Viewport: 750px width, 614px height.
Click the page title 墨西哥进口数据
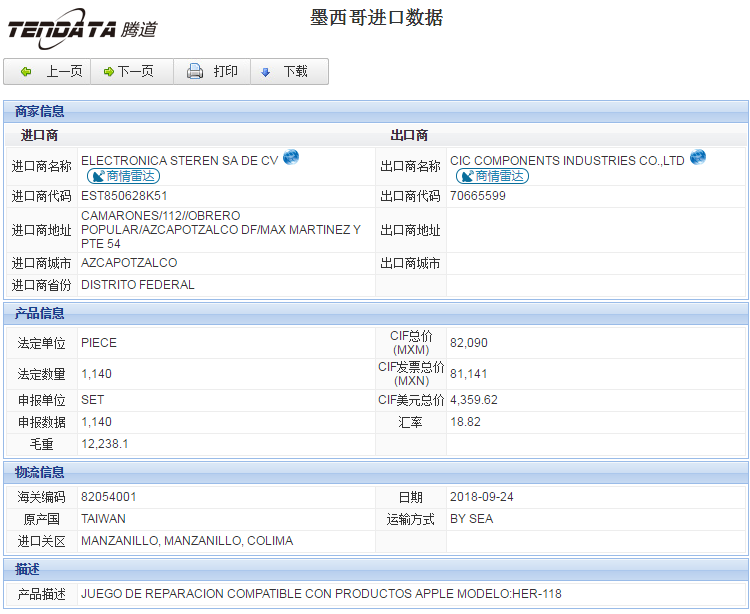pyautogui.click(x=377, y=18)
